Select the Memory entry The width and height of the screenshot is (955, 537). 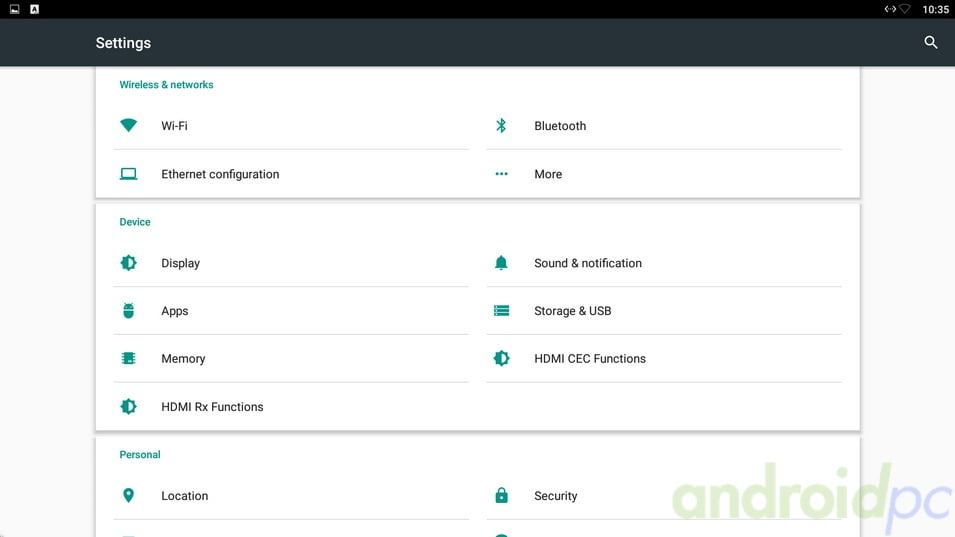point(291,359)
